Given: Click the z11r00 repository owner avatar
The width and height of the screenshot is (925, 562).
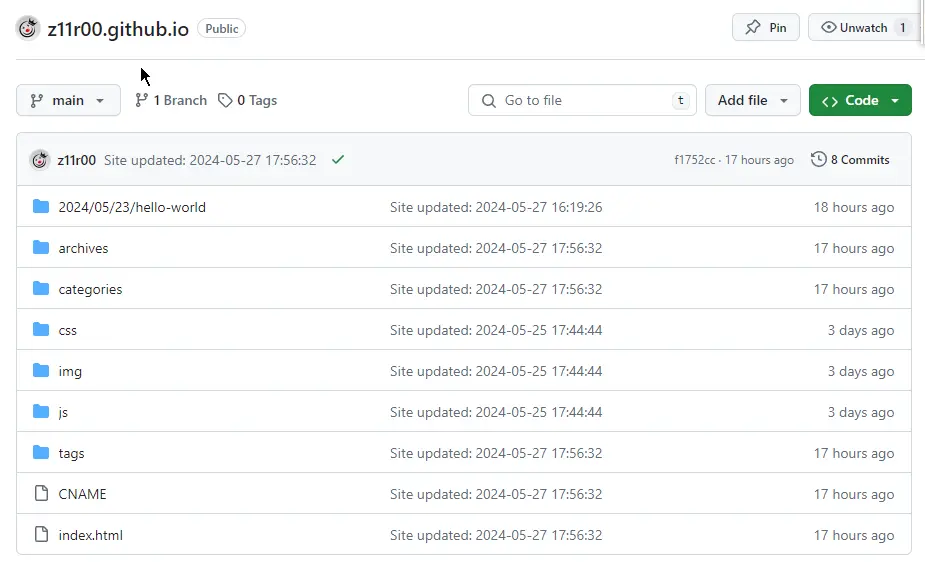Looking at the screenshot, I should pyautogui.click(x=28, y=28).
